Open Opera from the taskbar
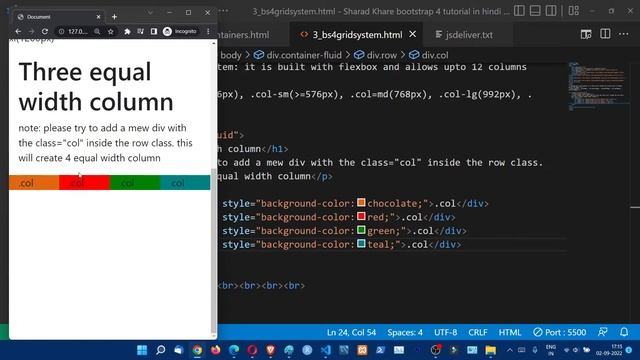 click(x=252, y=350)
